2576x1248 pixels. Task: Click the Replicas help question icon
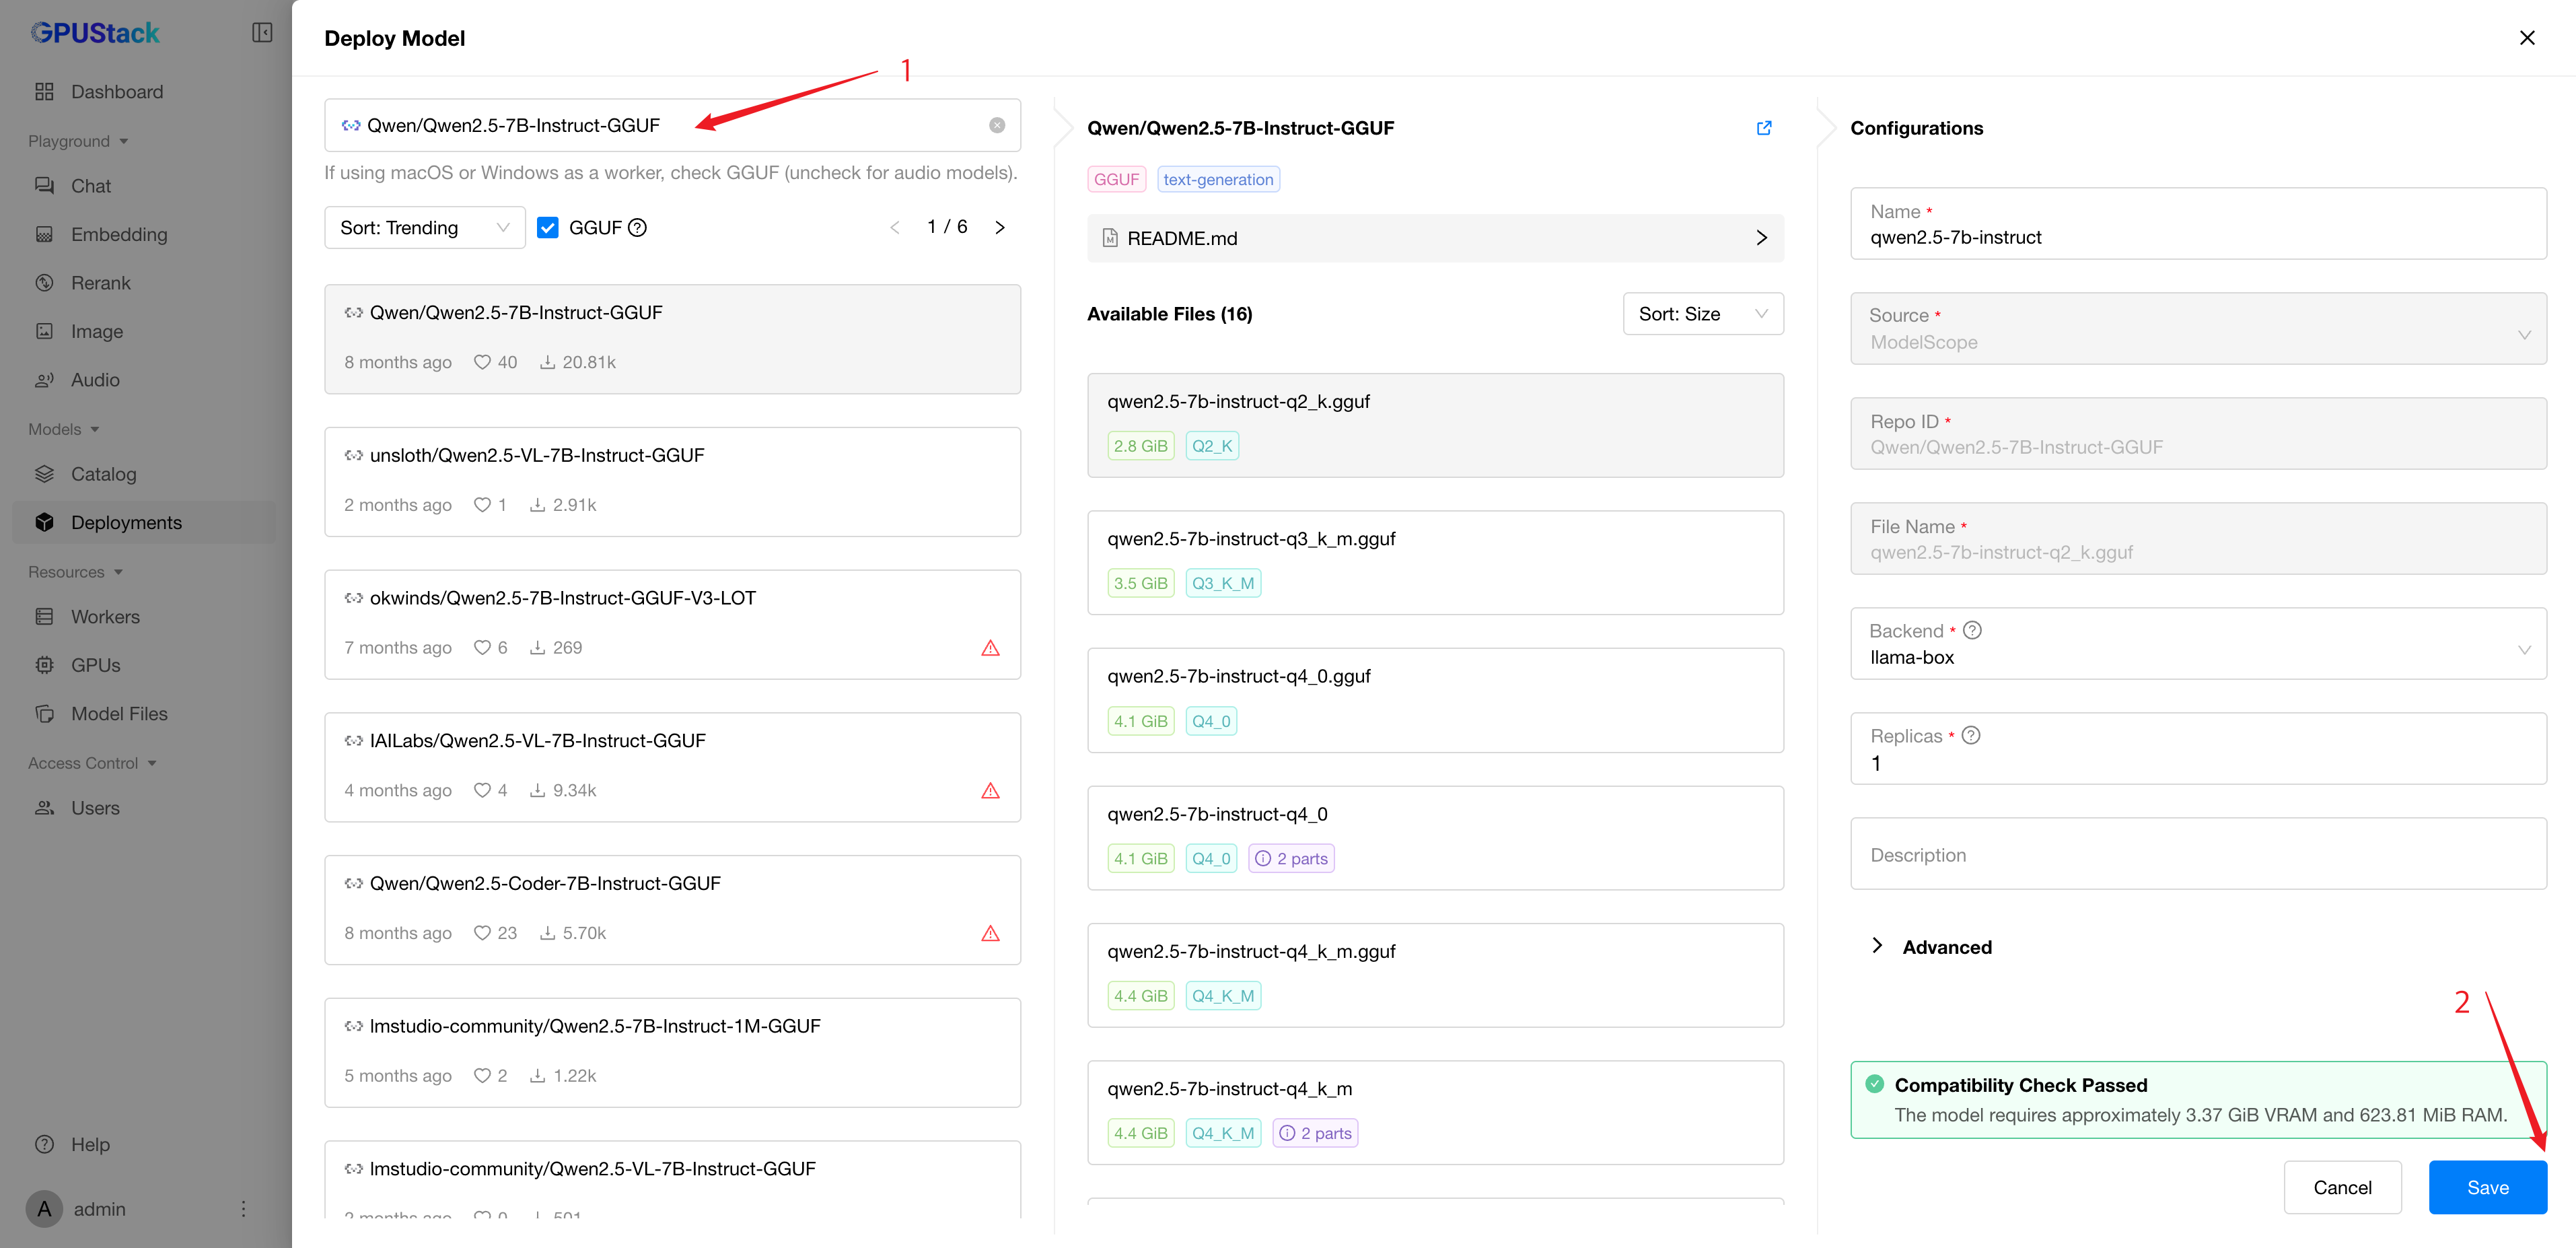pyautogui.click(x=1971, y=735)
